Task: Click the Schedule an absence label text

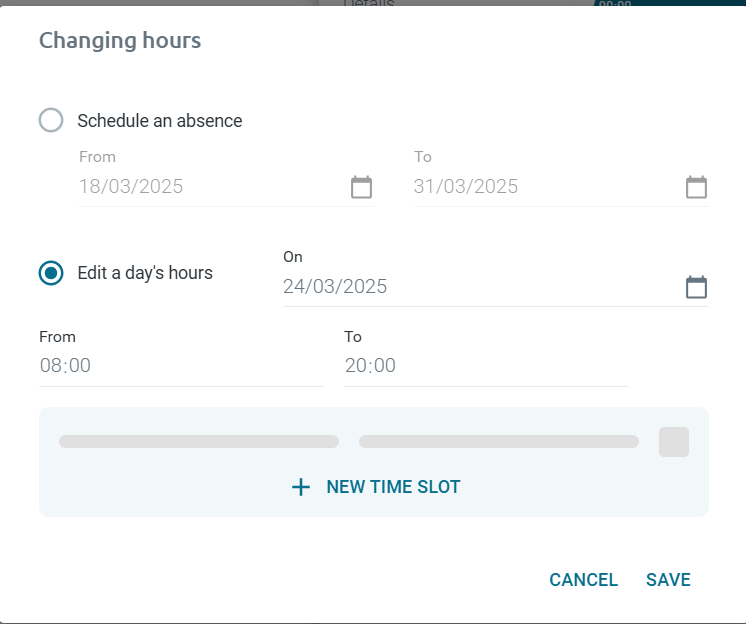Action: tap(160, 121)
